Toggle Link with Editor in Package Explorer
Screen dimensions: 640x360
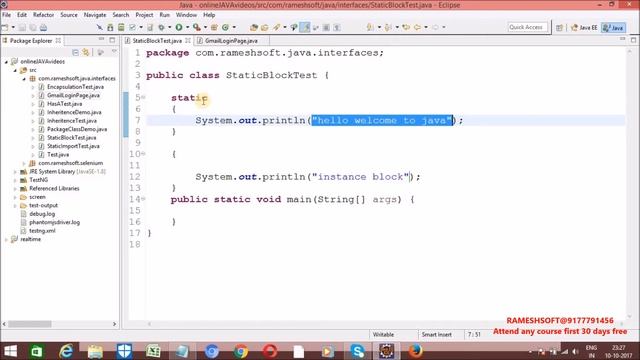tap(86, 52)
